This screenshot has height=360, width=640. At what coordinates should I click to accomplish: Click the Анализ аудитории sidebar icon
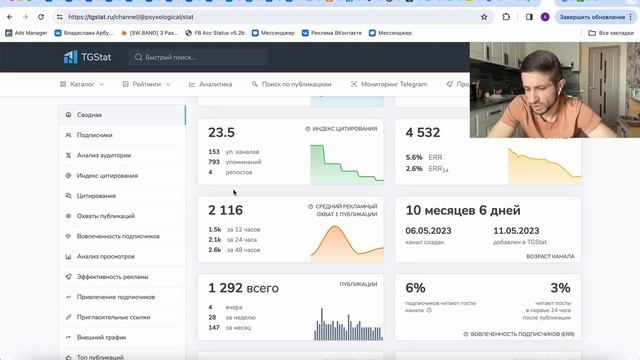click(x=68, y=156)
